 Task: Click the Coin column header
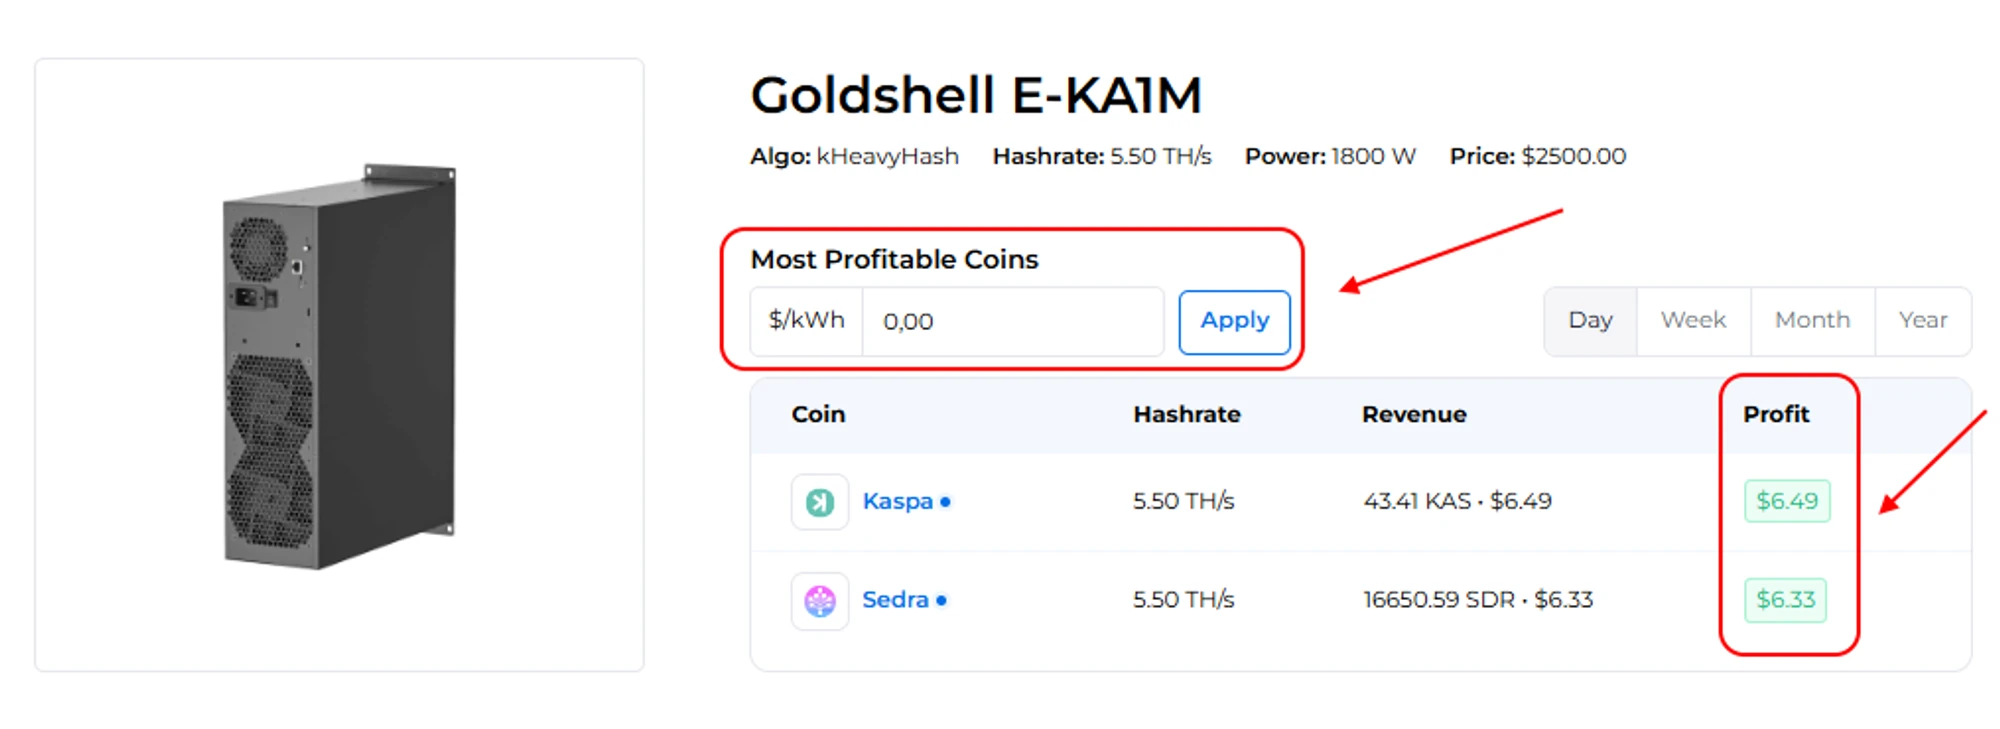pos(818,415)
